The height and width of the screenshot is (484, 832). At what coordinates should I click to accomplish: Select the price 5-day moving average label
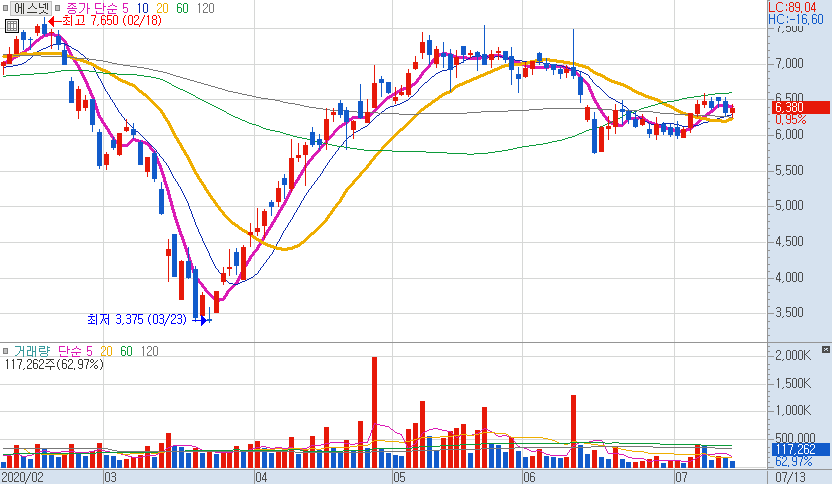(x=125, y=8)
